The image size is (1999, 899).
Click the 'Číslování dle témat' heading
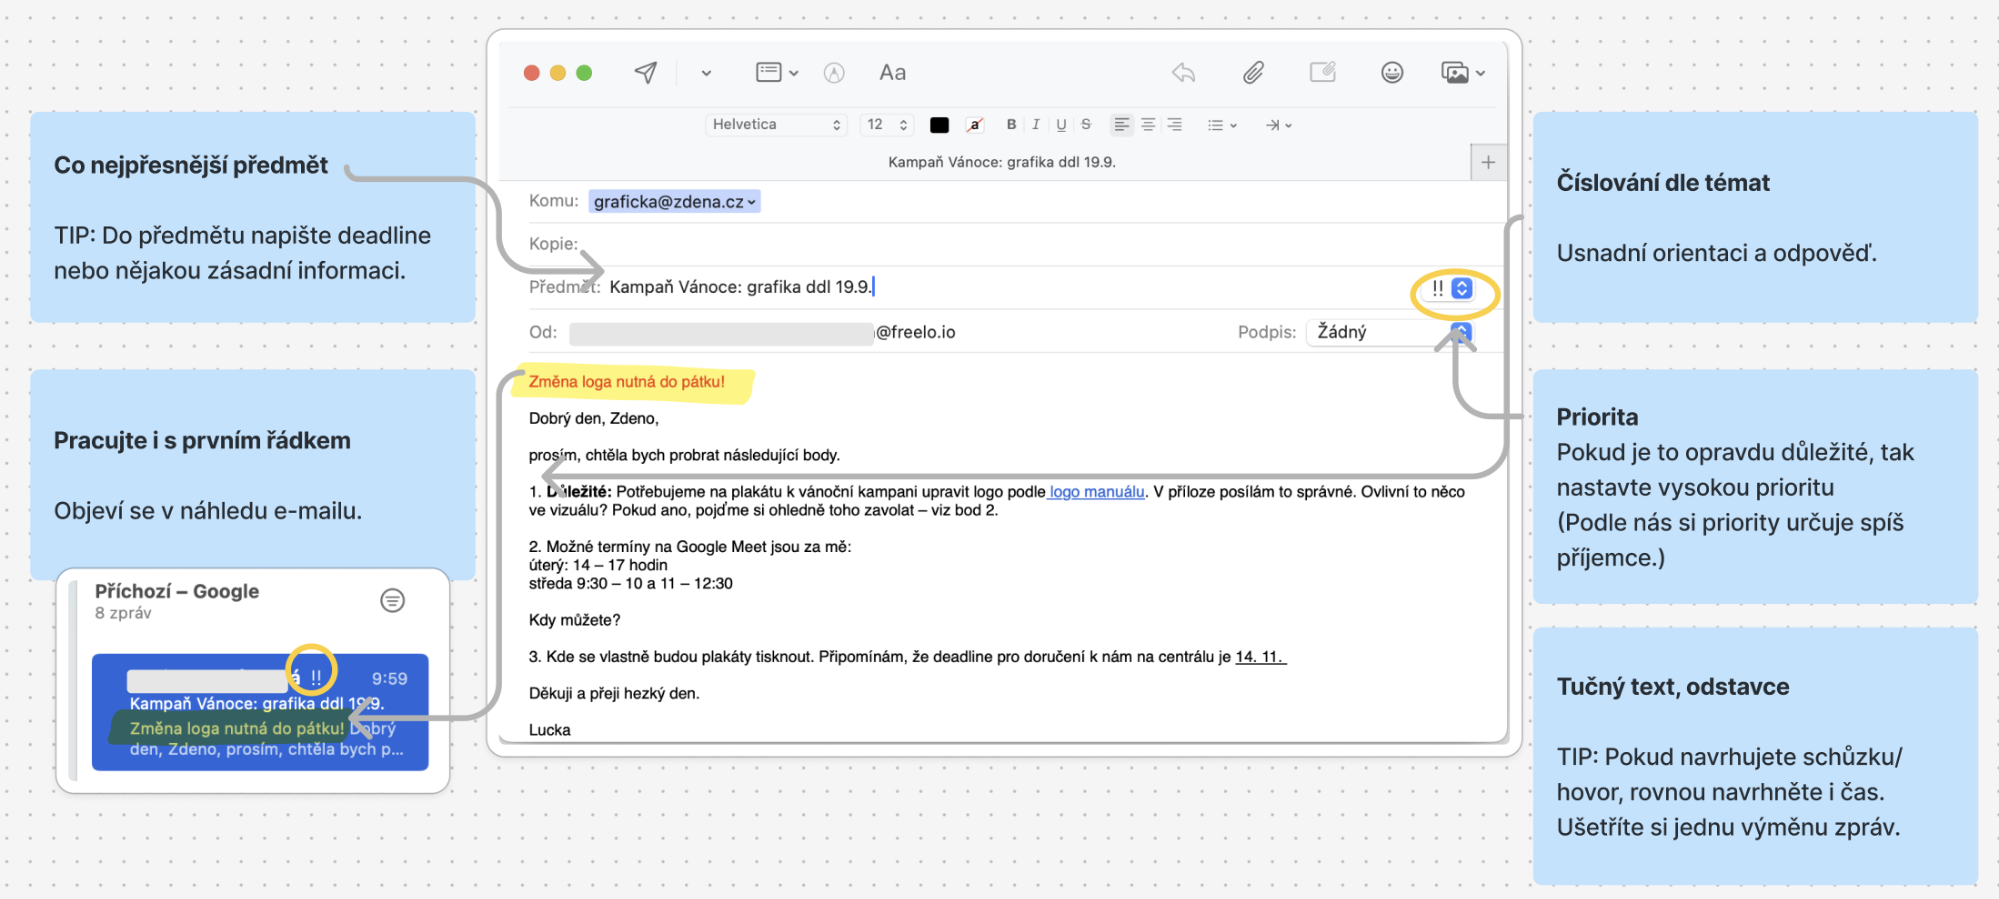pos(1663,183)
